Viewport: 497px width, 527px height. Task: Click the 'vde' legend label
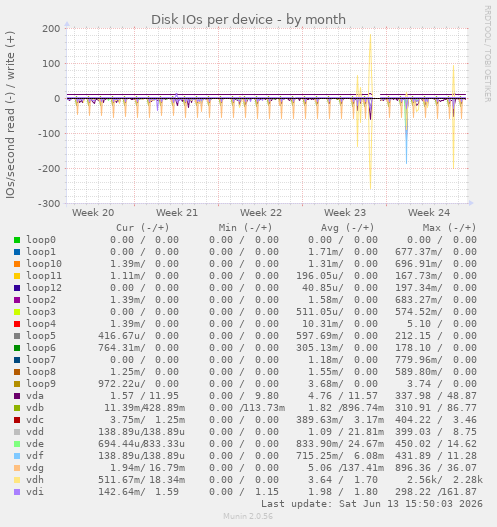35,444
